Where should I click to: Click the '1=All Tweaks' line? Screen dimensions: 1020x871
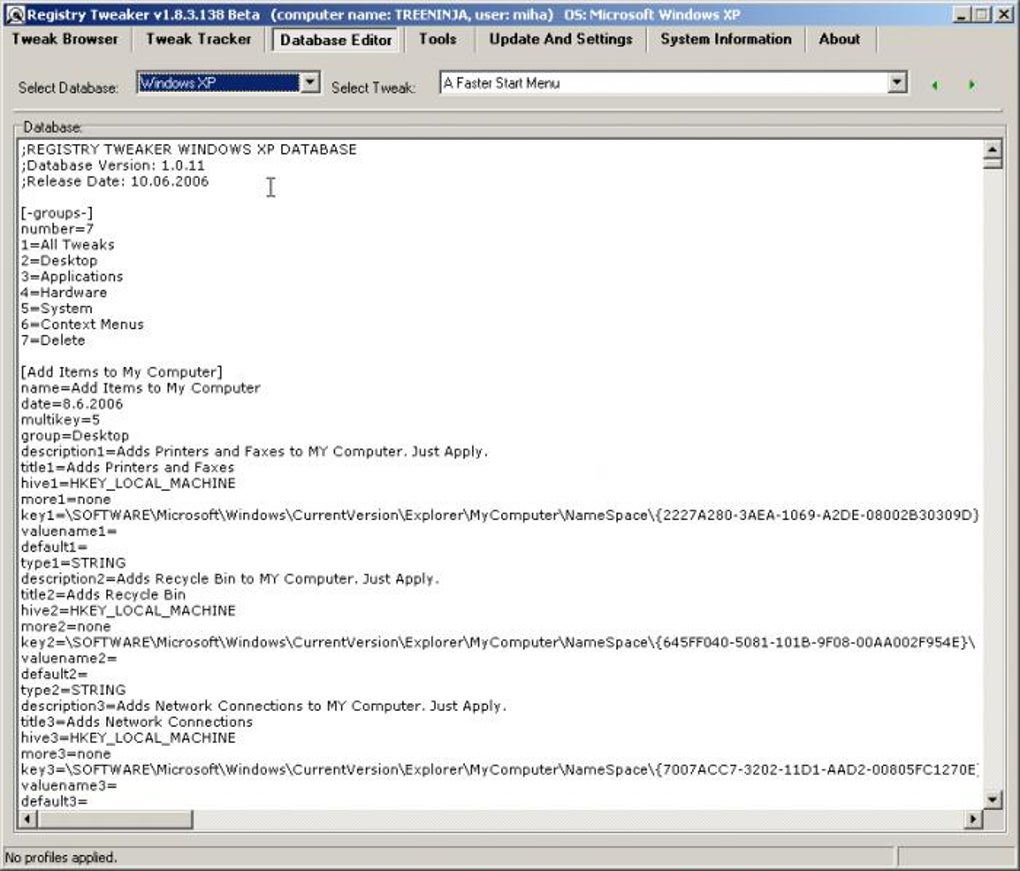tap(68, 245)
